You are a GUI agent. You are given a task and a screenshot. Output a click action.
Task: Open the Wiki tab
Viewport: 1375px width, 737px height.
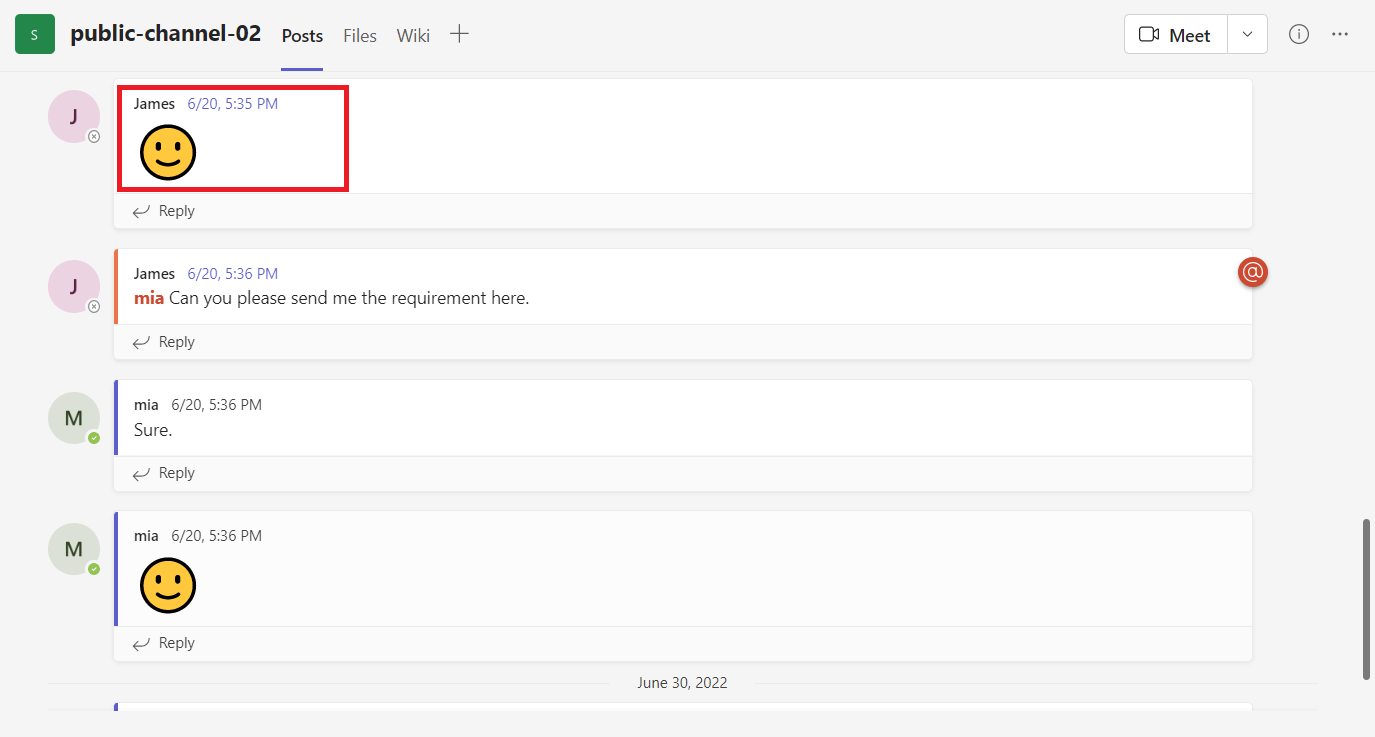point(413,36)
